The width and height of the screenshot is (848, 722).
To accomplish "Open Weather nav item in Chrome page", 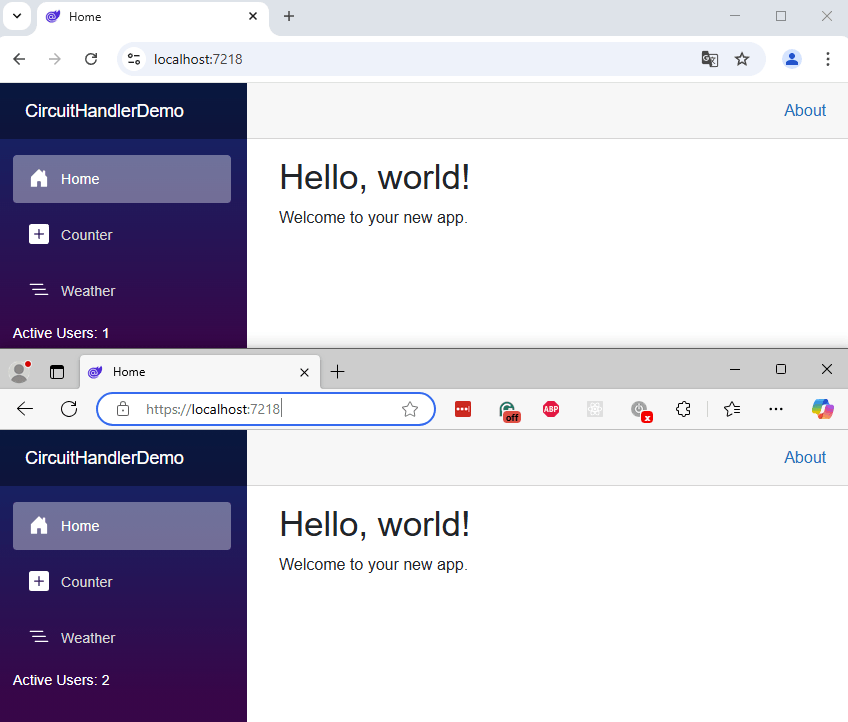I will pyautogui.click(x=122, y=291).
